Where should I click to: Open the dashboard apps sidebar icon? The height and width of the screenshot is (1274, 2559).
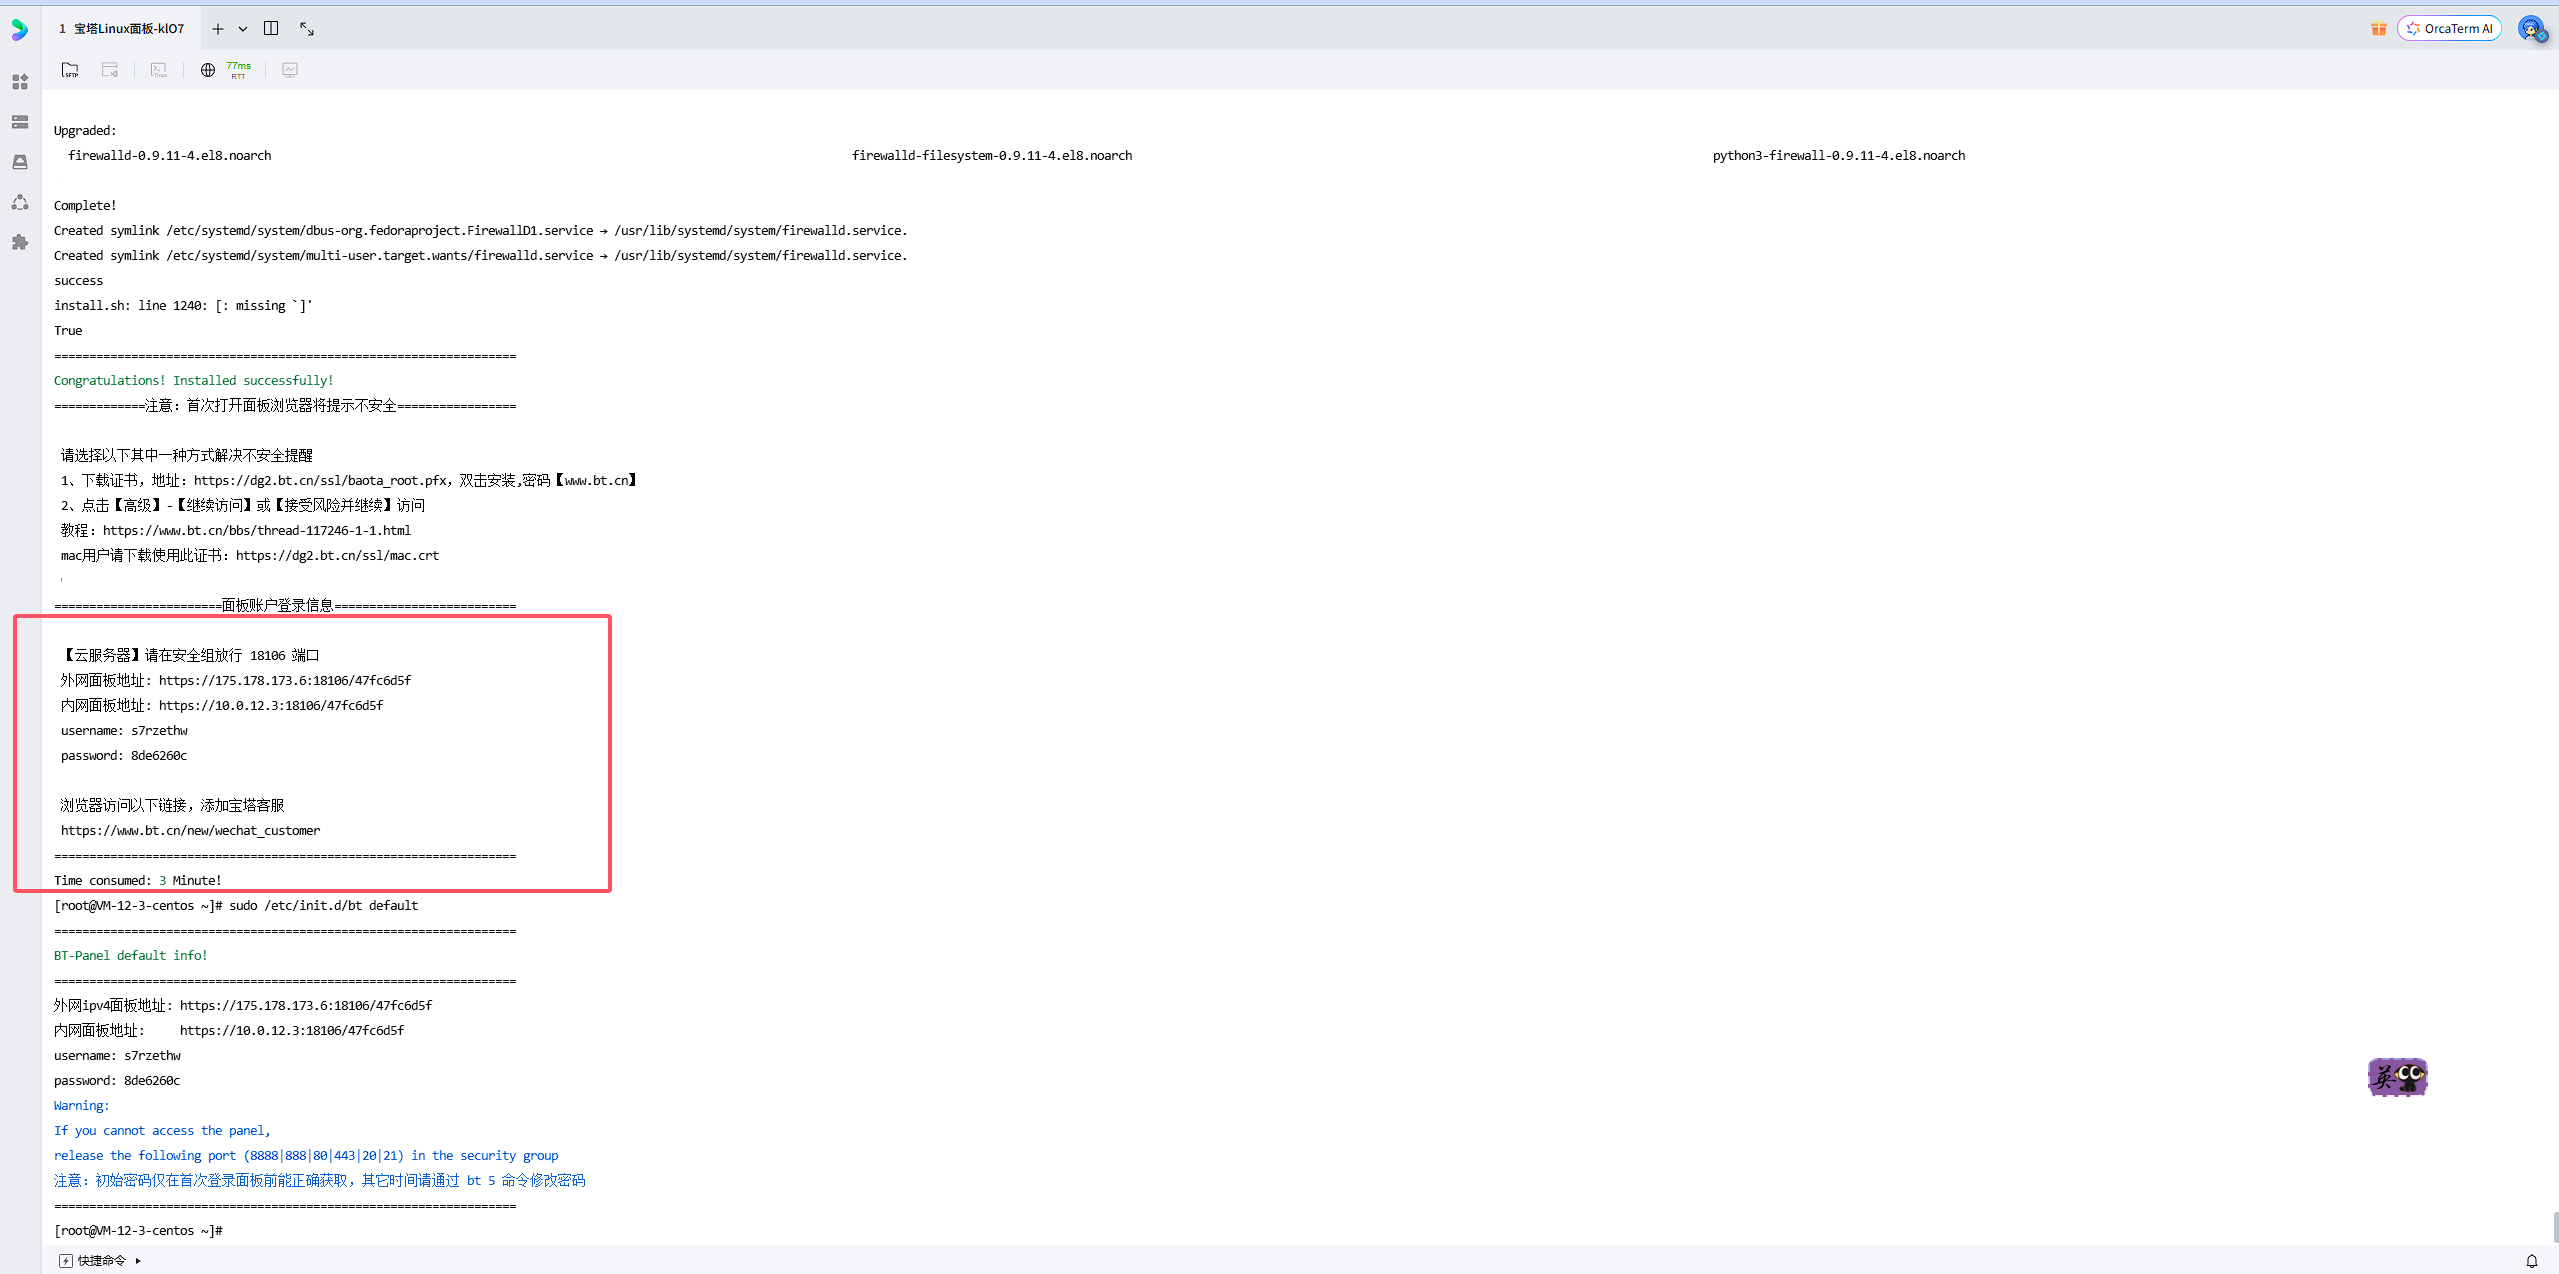point(20,82)
